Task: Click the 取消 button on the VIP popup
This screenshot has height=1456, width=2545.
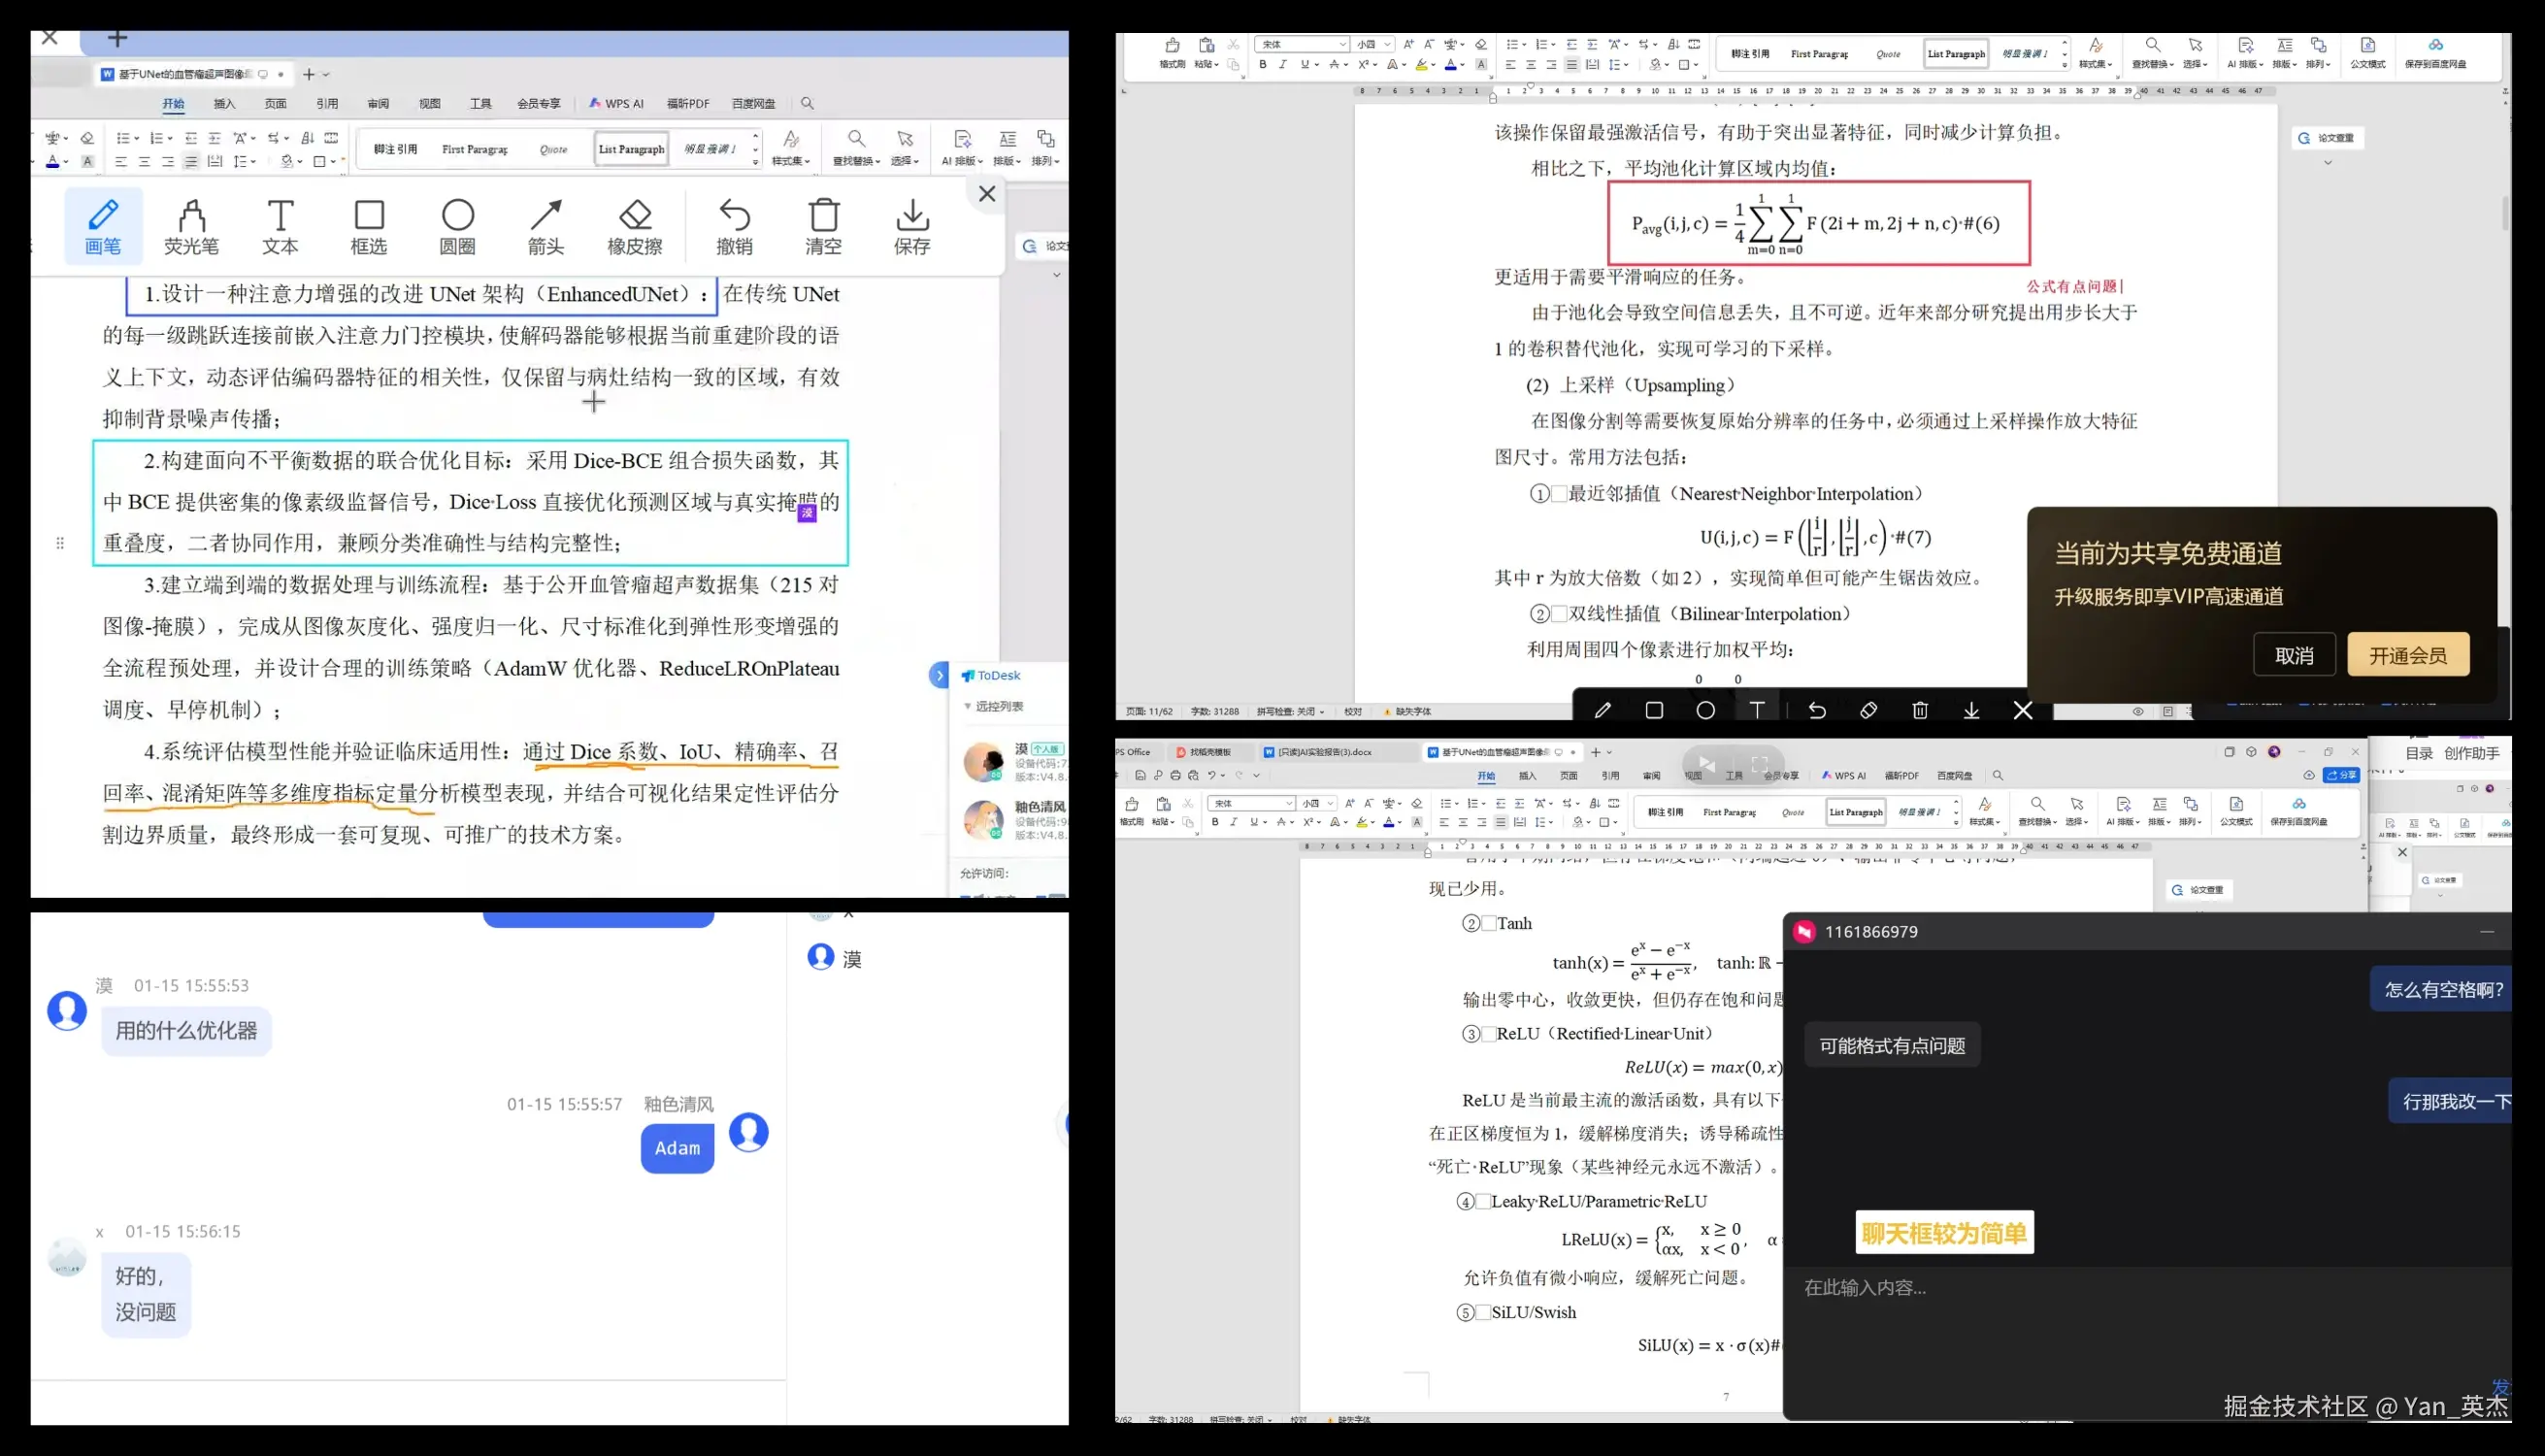Action: [x=2294, y=655]
